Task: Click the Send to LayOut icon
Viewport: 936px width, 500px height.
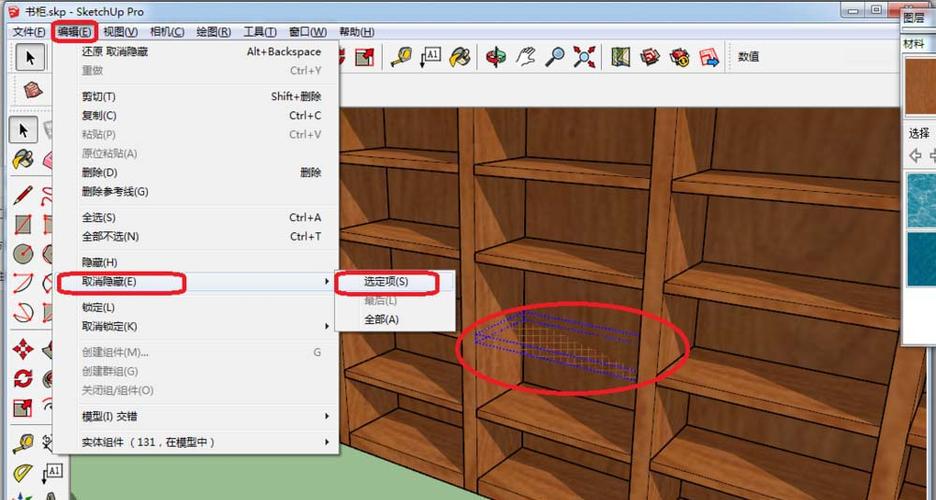Action: click(x=709, y=57)
